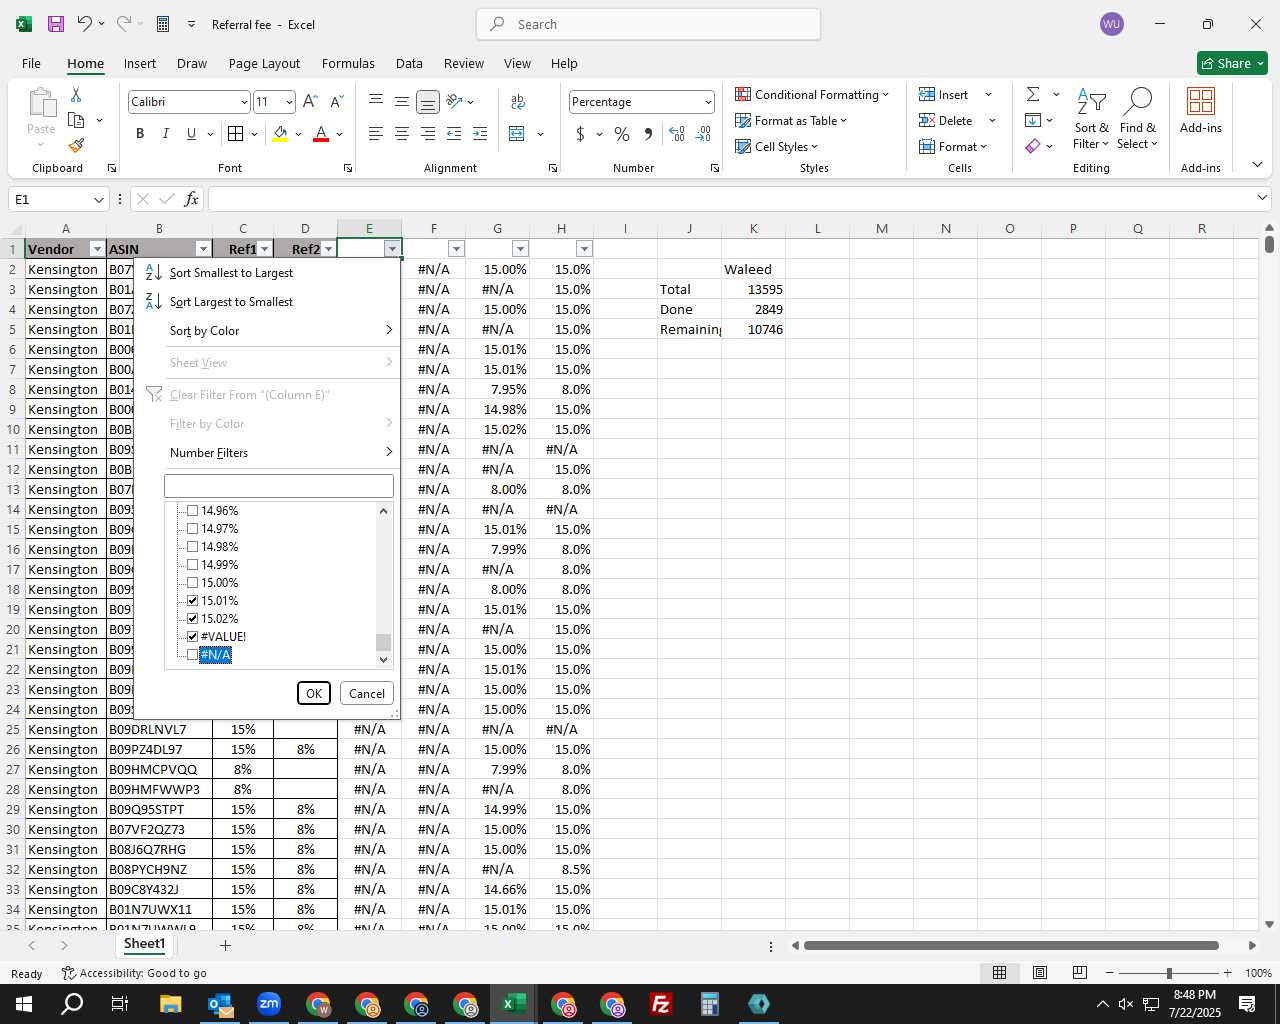Open the Number Format Percentage dropdown
Screen dimensions: 1280x1024
[707, 102]
